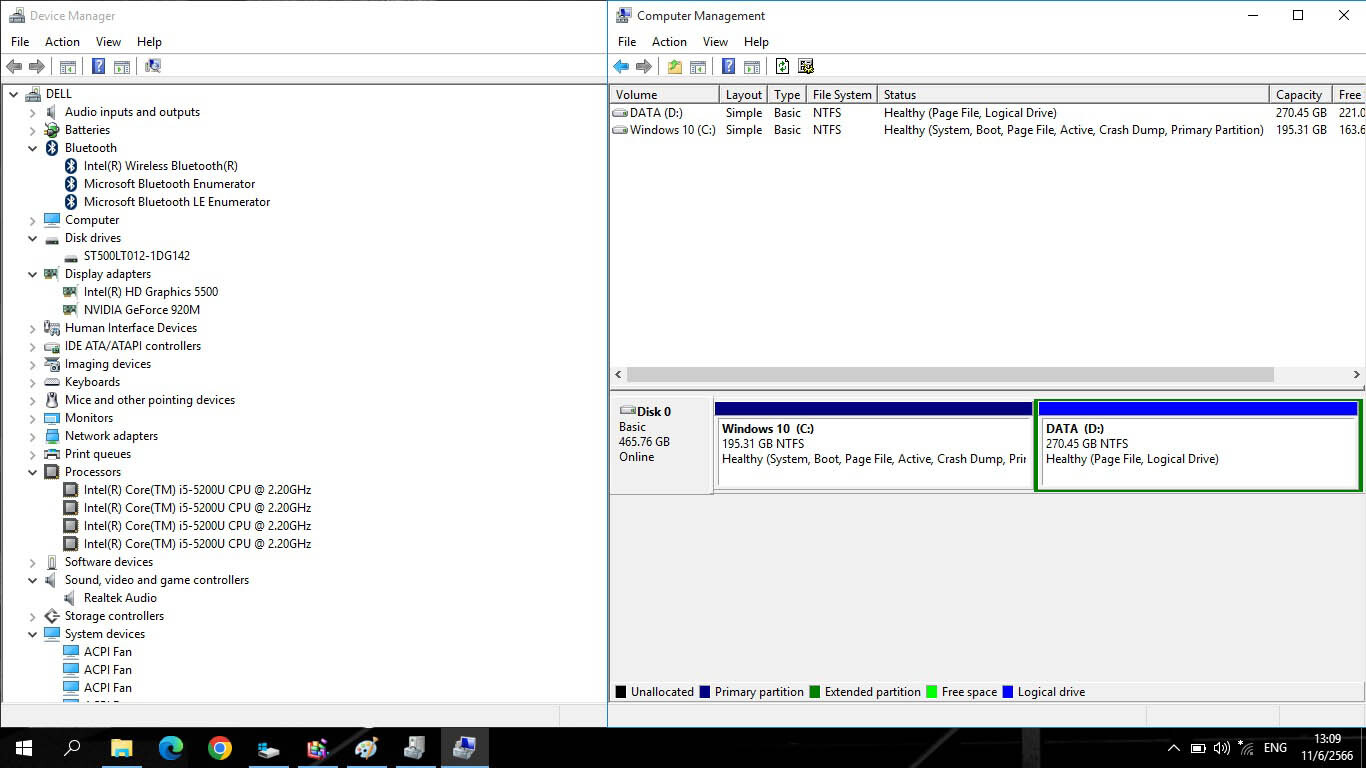1366x768 pixels.
Task: Select Windows 10 (C:) partition block
Action: 874,445
